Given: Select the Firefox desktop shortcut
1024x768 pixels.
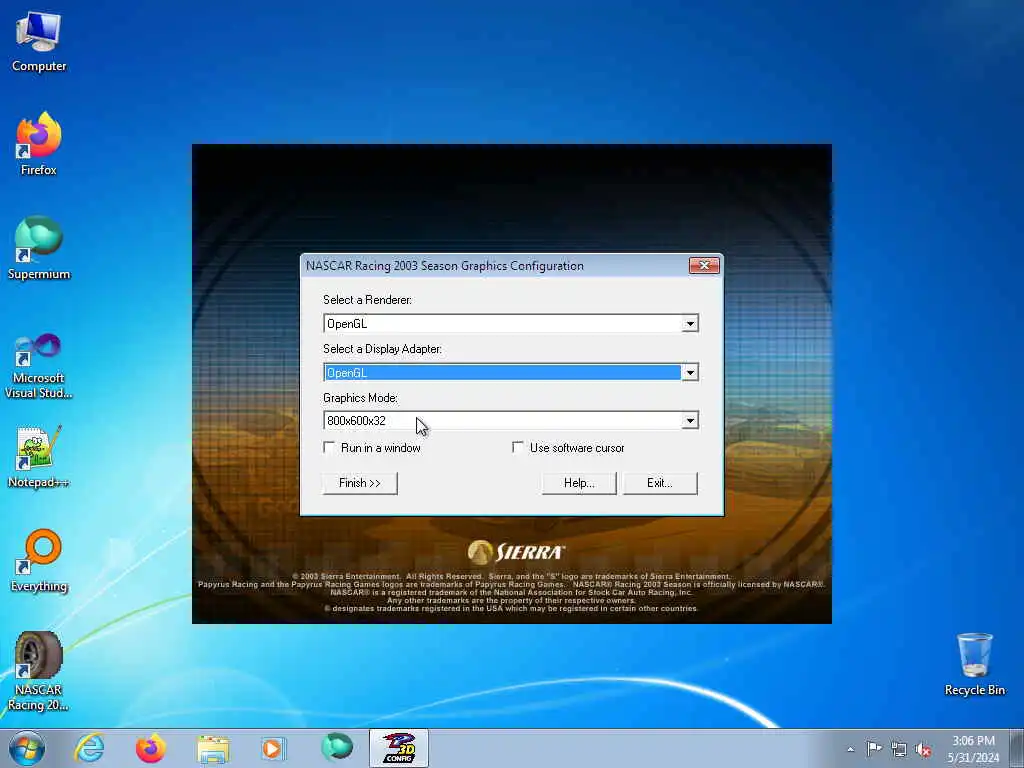Looking at the screenshot, I should pyautogui.click(x=39, y=144).
